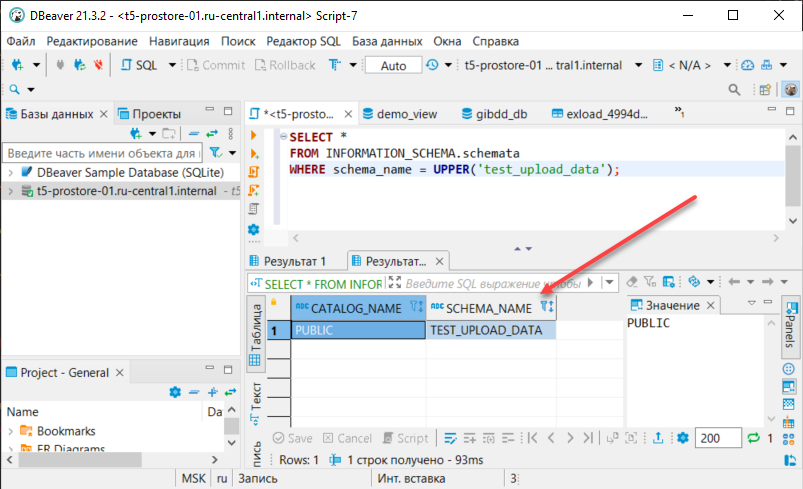Image resolution: width=803 pixels, height=489 pixels.
Task: Jump to the last row in results
Action: (x=585, y=438)
